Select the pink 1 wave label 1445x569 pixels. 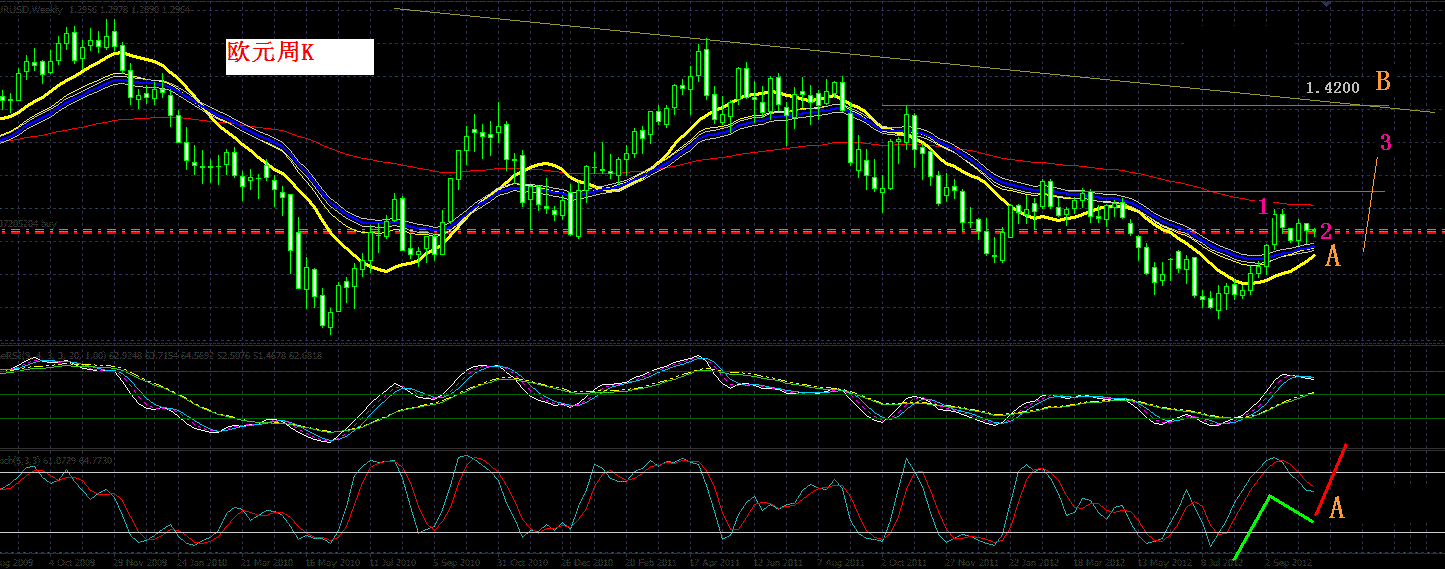[x=1263, y=206]
